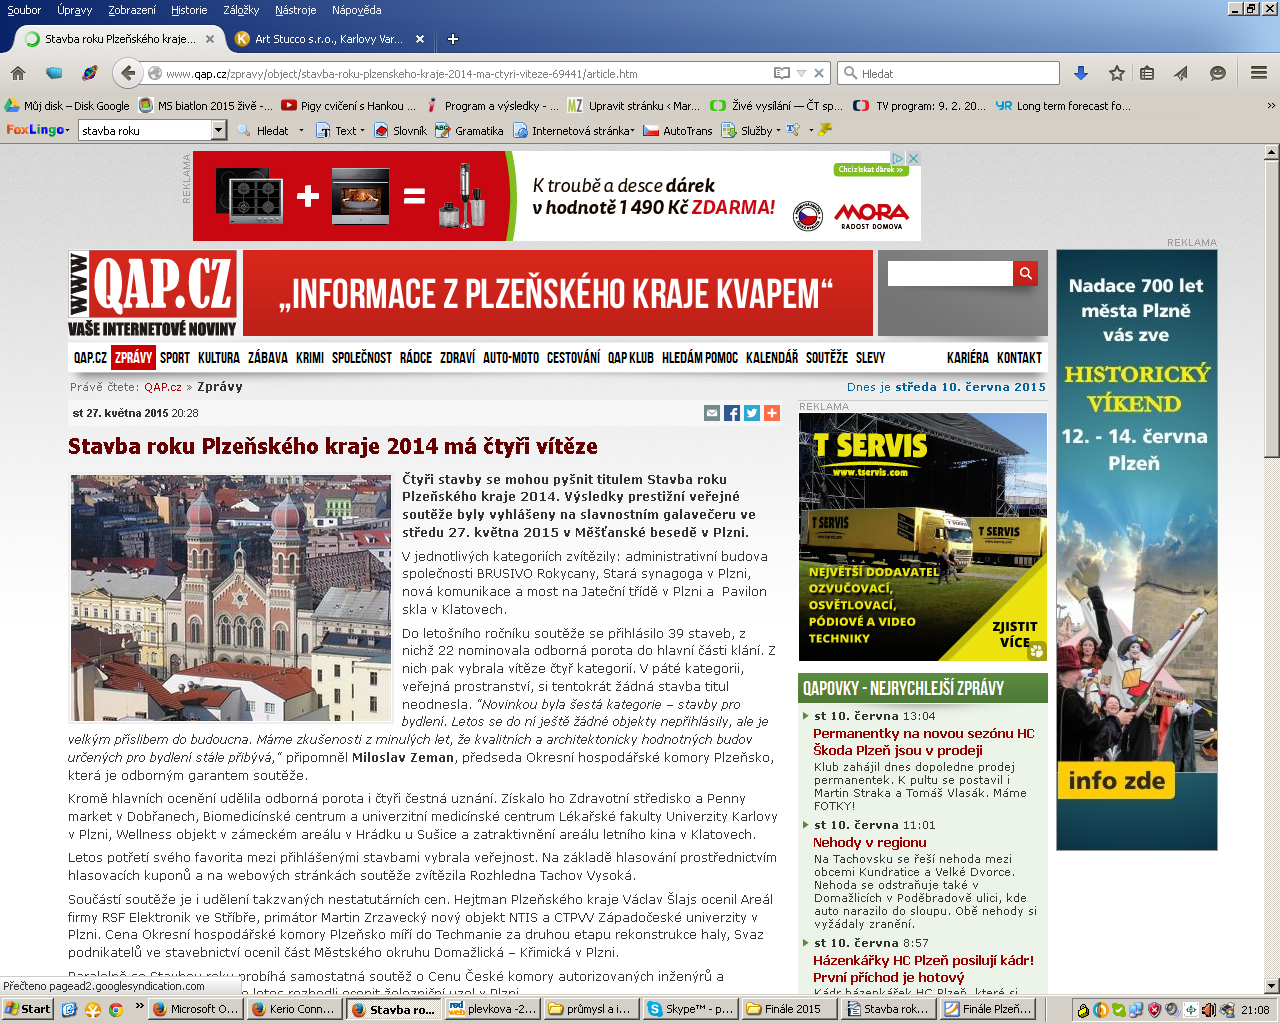Read Permanentky na novou sezónu HC news
The width and height of the screenshot is (1280, 1024).
point(924,742)
